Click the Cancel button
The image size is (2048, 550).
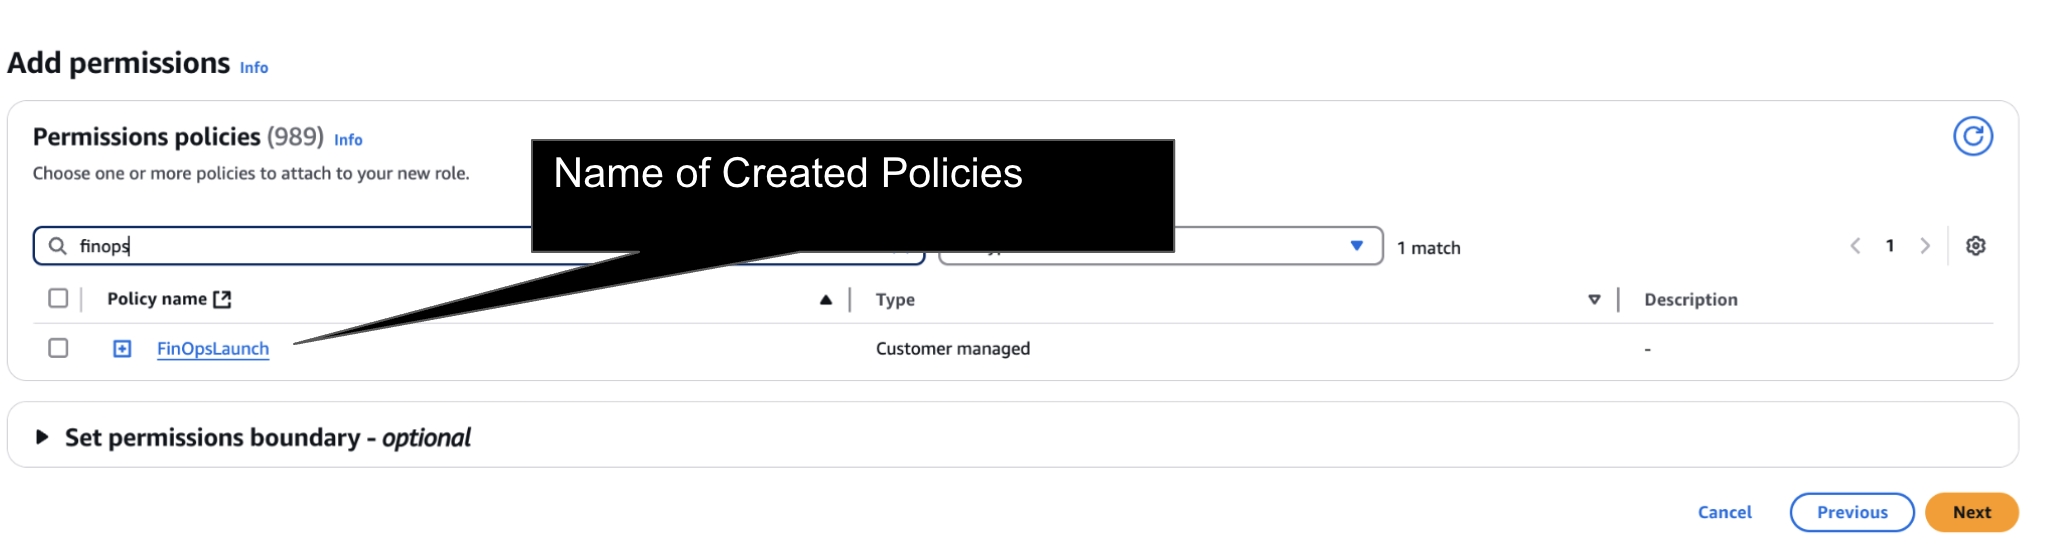(1724, 512)
